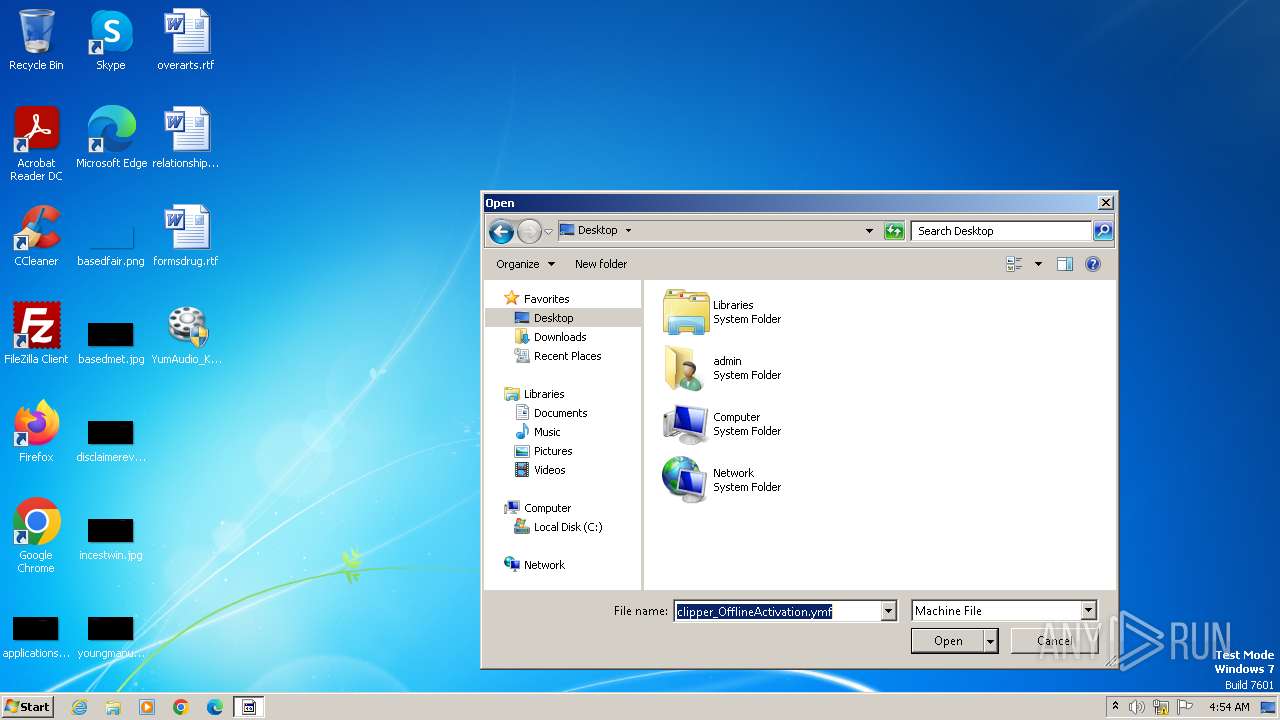Click the Google Chrome desktop icon
Screen dimensions: 1280x720
36,536
